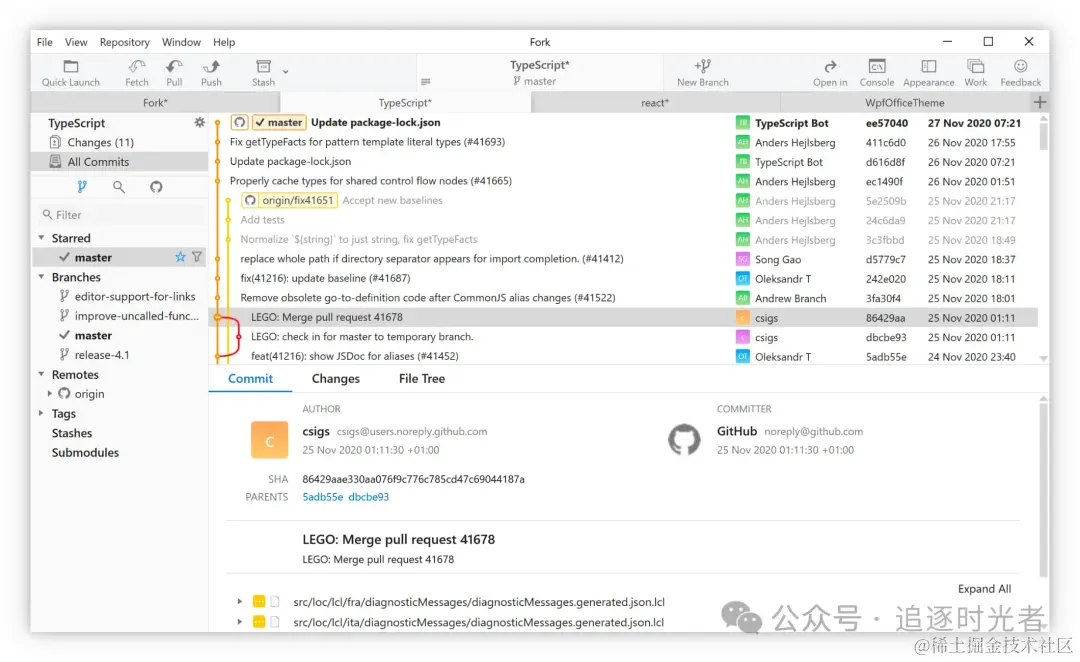This screenshot has height=662, width=1080.
Task: Expand the origin remote
Action: [50, 393]
